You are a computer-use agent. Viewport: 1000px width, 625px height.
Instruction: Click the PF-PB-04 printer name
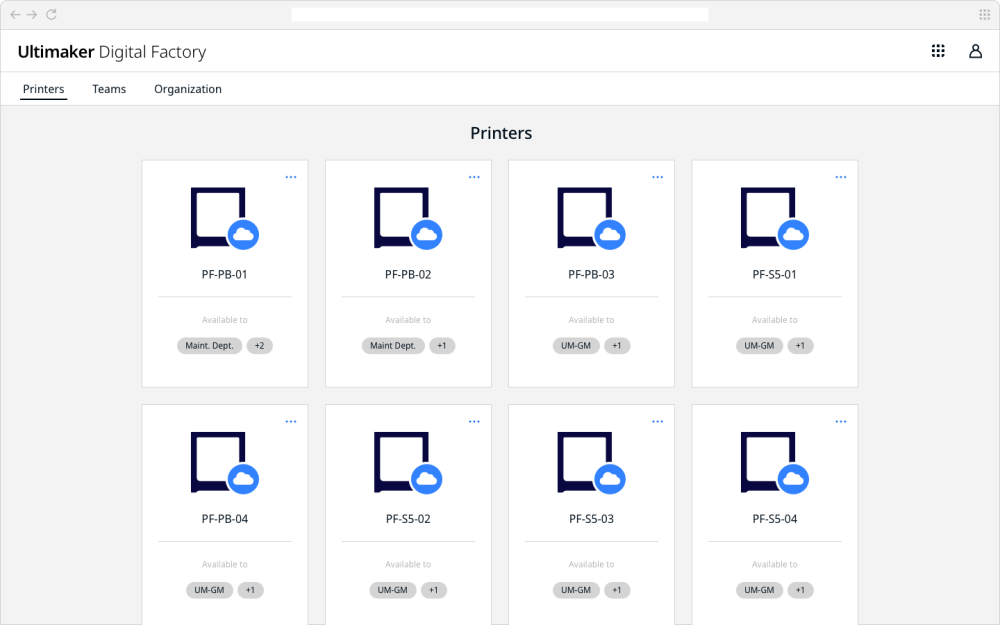tap(224, 519)
